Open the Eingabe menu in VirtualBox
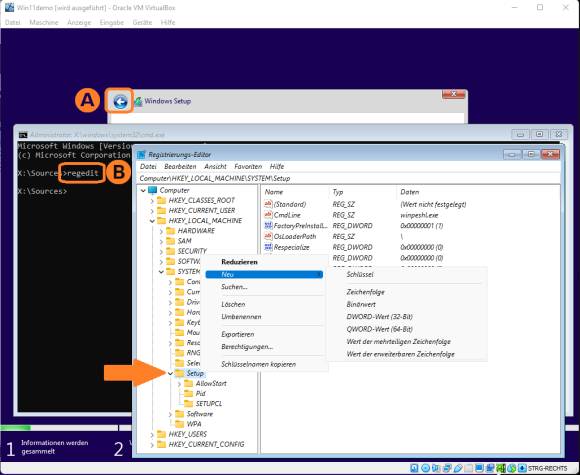Screen dimensions: 580x475 click(x=112, y=22)
